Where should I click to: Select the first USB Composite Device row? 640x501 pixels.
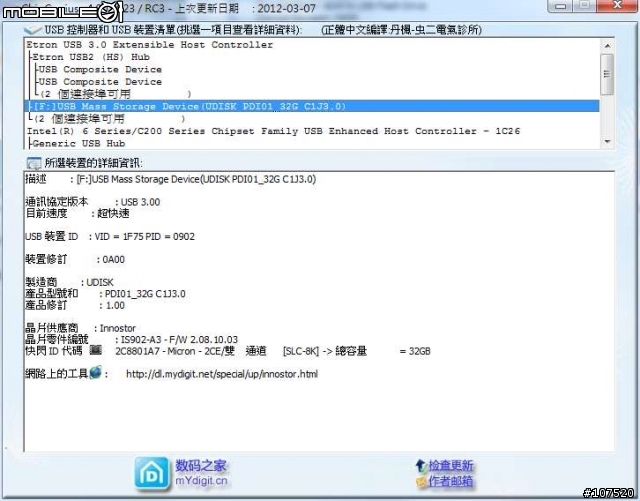100,69
